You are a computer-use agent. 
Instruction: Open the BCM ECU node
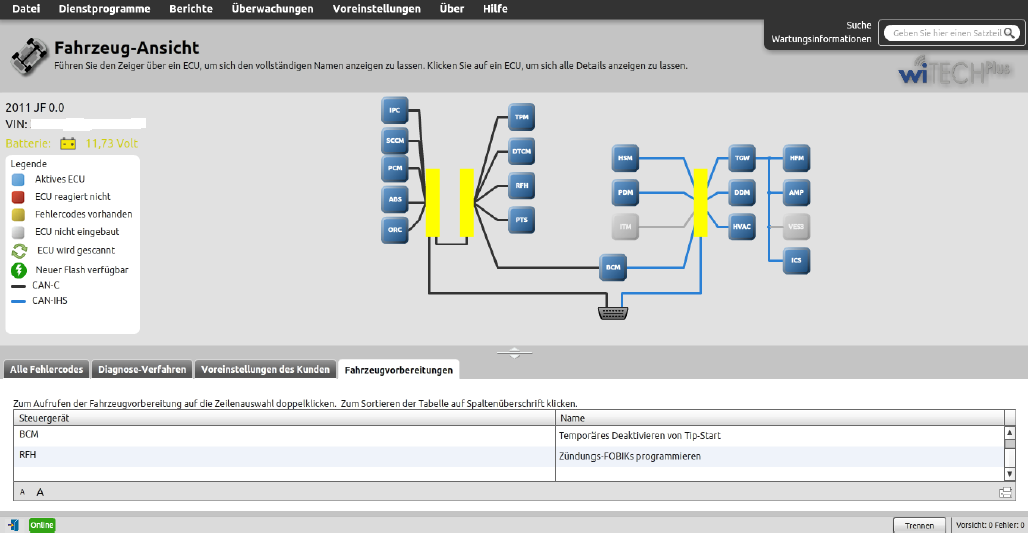point(613,267)
